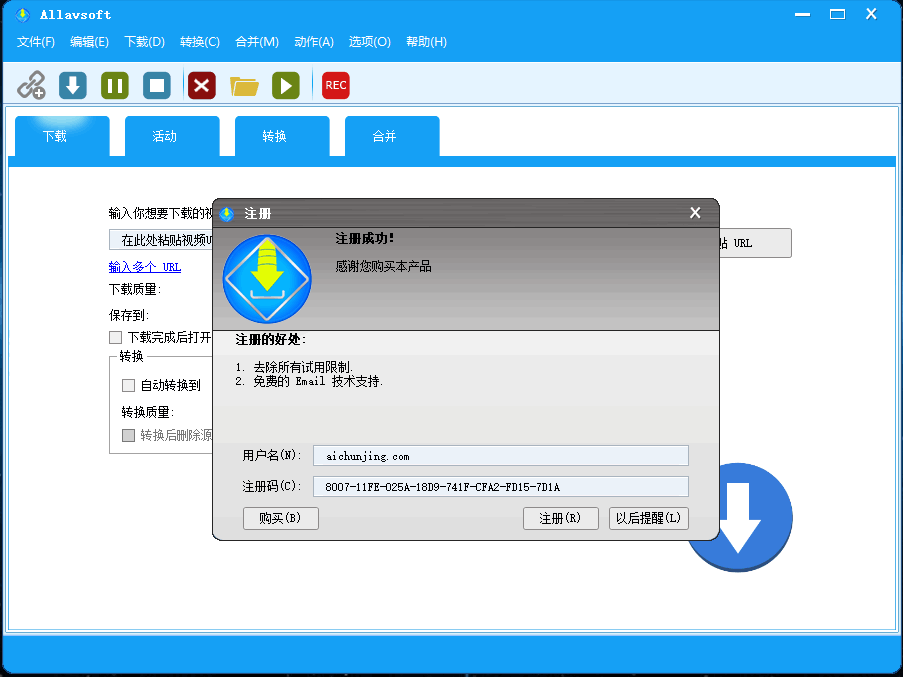903x677 pixels.
Task: Click the 输入多个 URL link
Action: pos(145,267)
